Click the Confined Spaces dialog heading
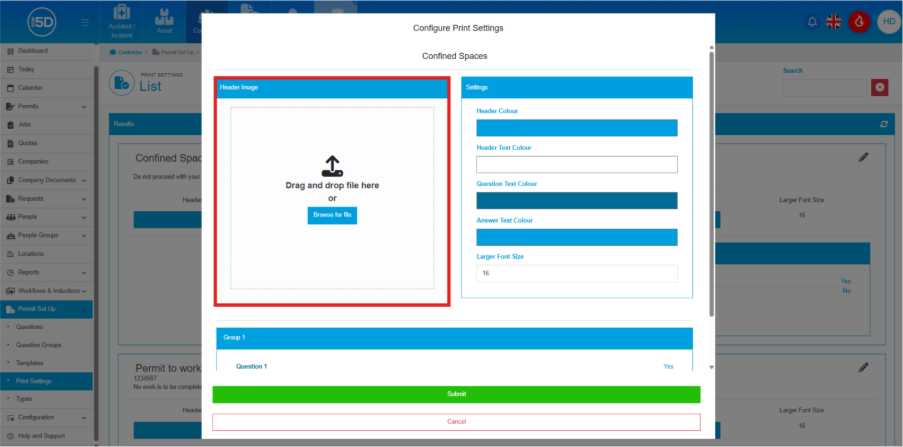The width and height of the screenshot is (903, 447). click(x=454, y=56)
